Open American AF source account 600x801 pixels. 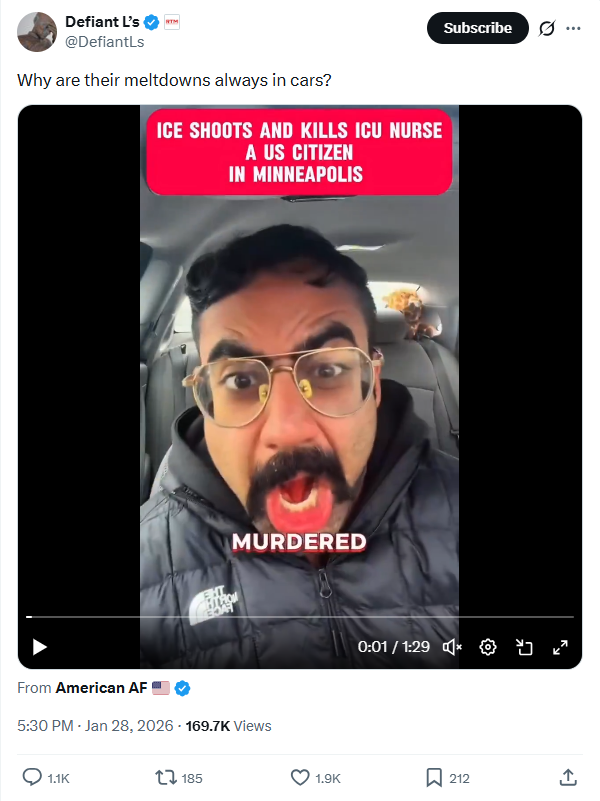(102, 688)
